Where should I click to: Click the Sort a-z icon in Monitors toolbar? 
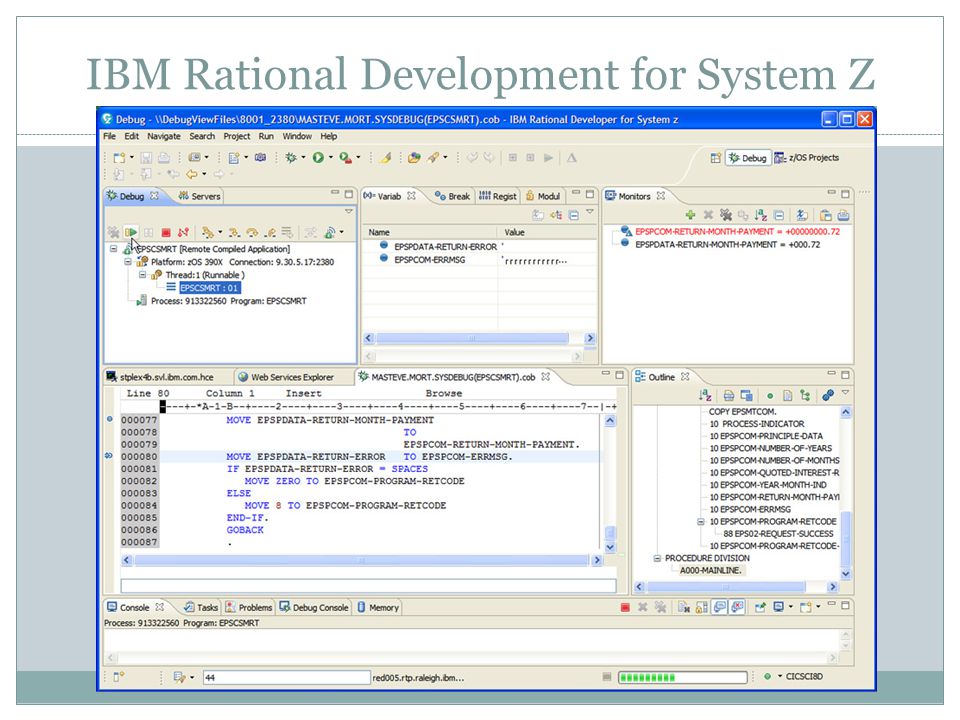click(761, 215)
